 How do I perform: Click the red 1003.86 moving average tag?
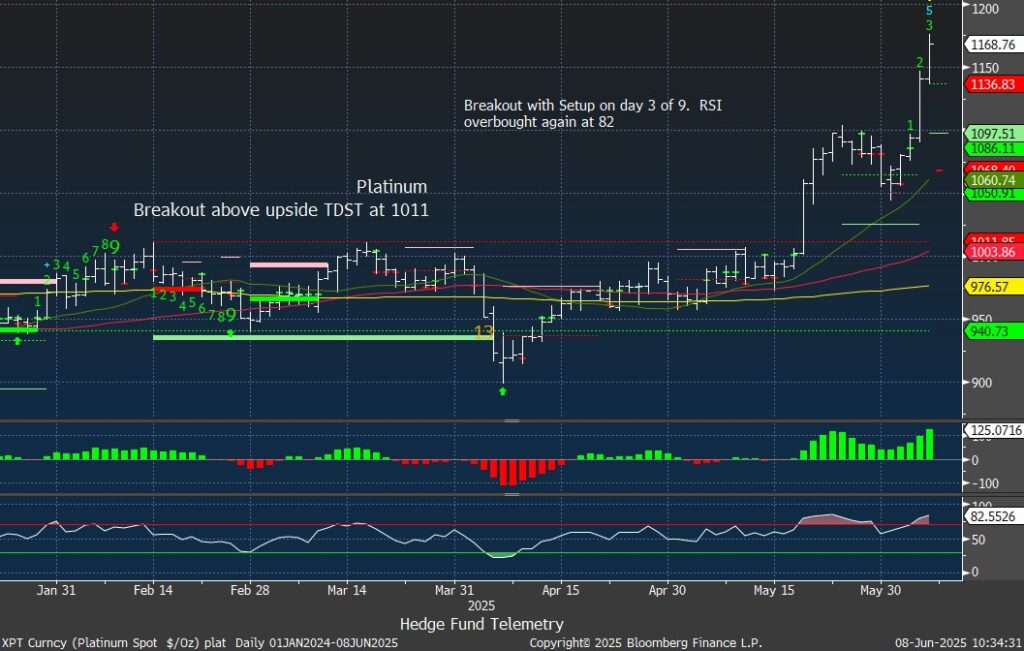coord(992,254)
